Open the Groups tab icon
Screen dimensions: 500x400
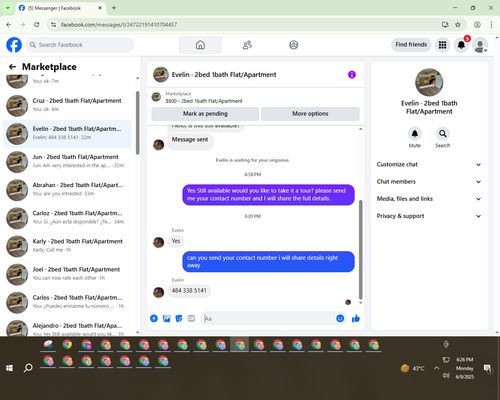tap(294, 45)
